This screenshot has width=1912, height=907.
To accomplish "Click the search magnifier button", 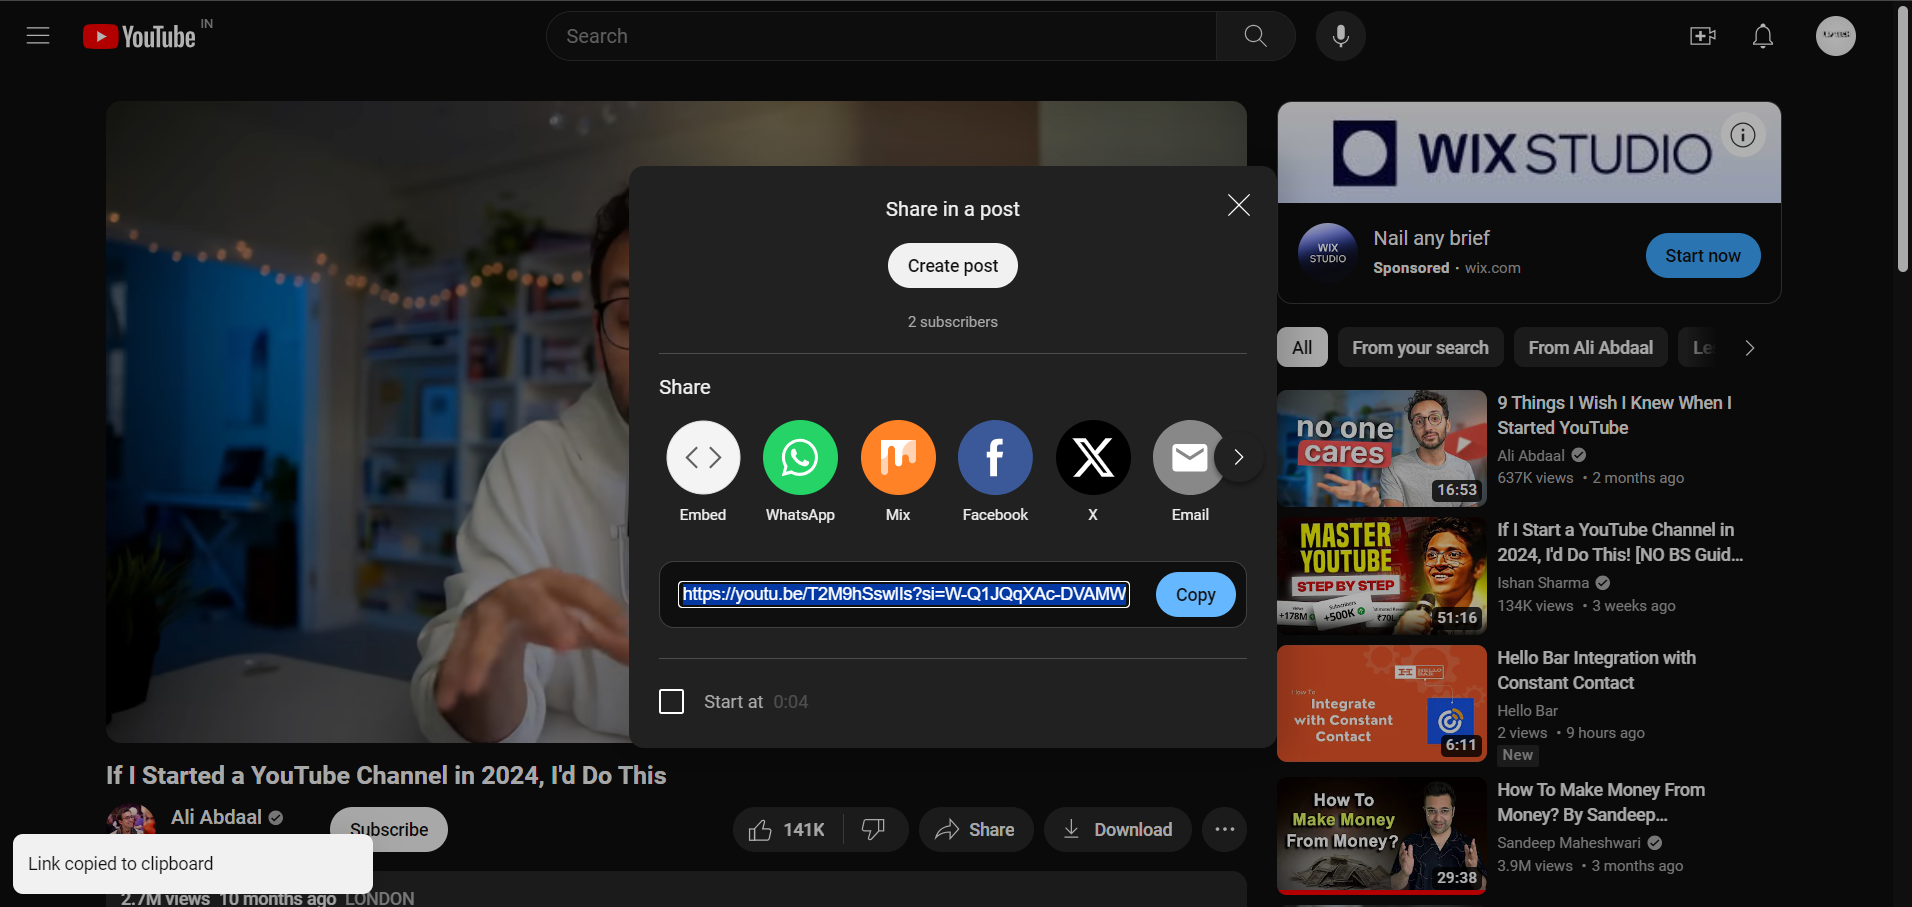I will tap(1255, 36).
